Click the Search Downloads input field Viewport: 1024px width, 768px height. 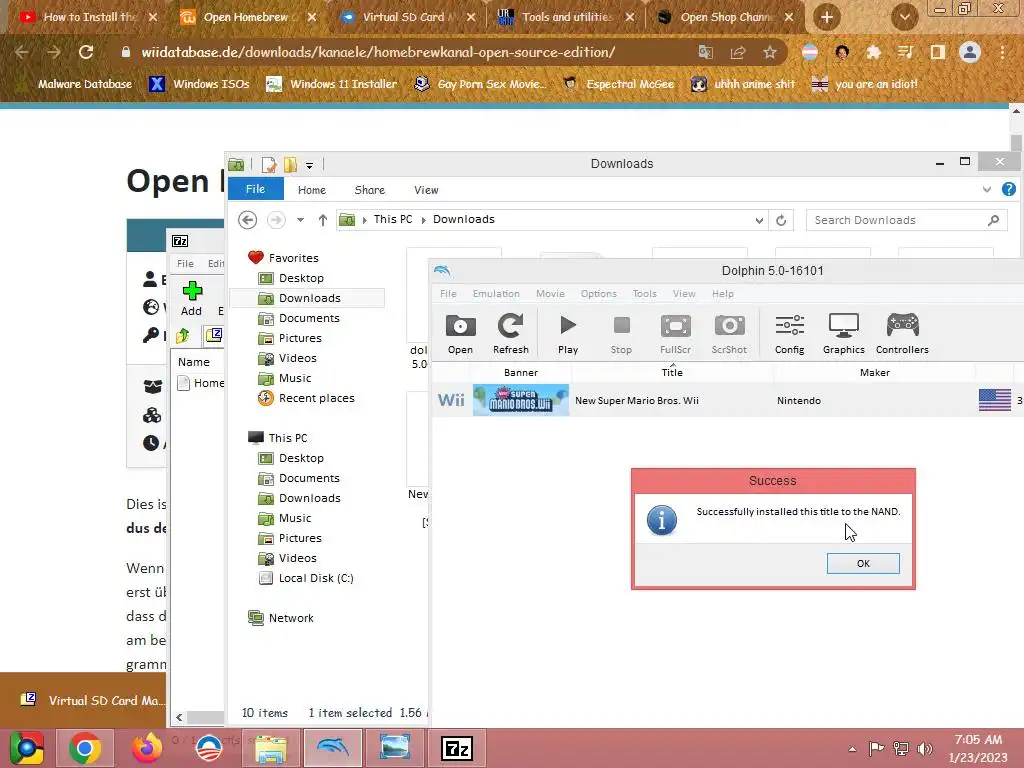pyautogui.click(x=906, y=220)
